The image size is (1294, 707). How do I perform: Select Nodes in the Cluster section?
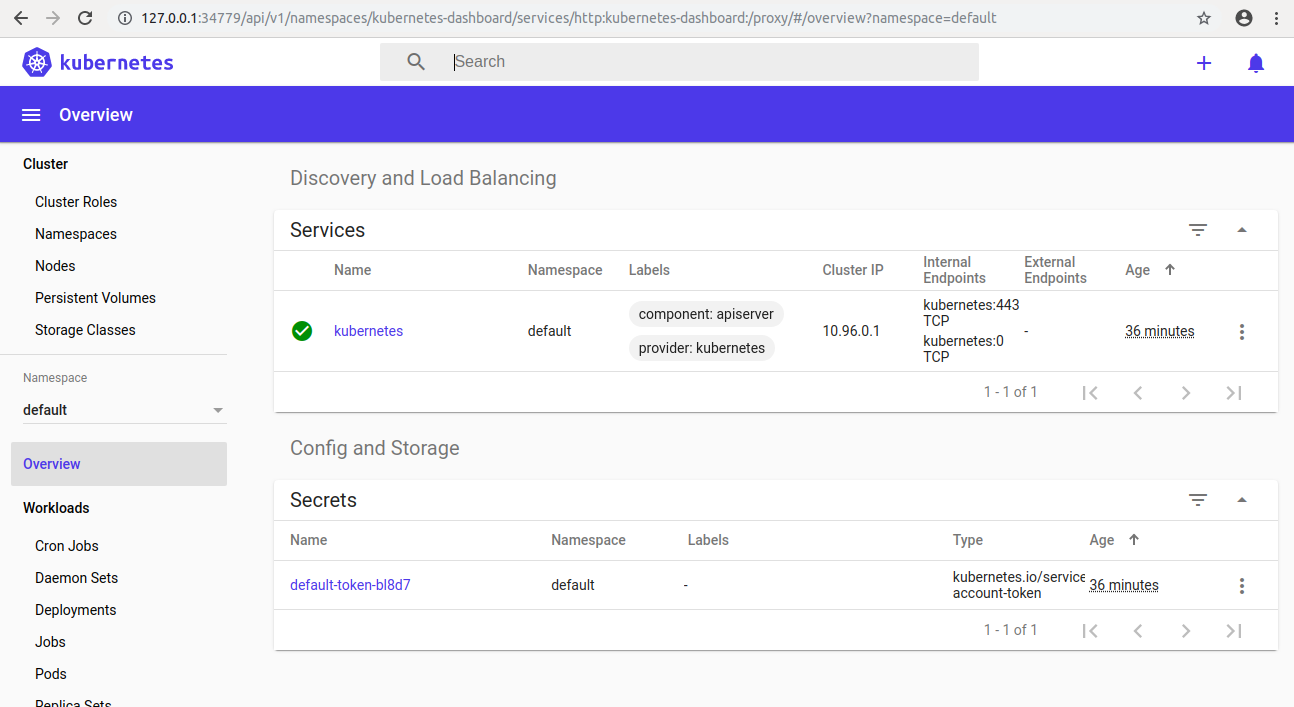pos(55,266)
